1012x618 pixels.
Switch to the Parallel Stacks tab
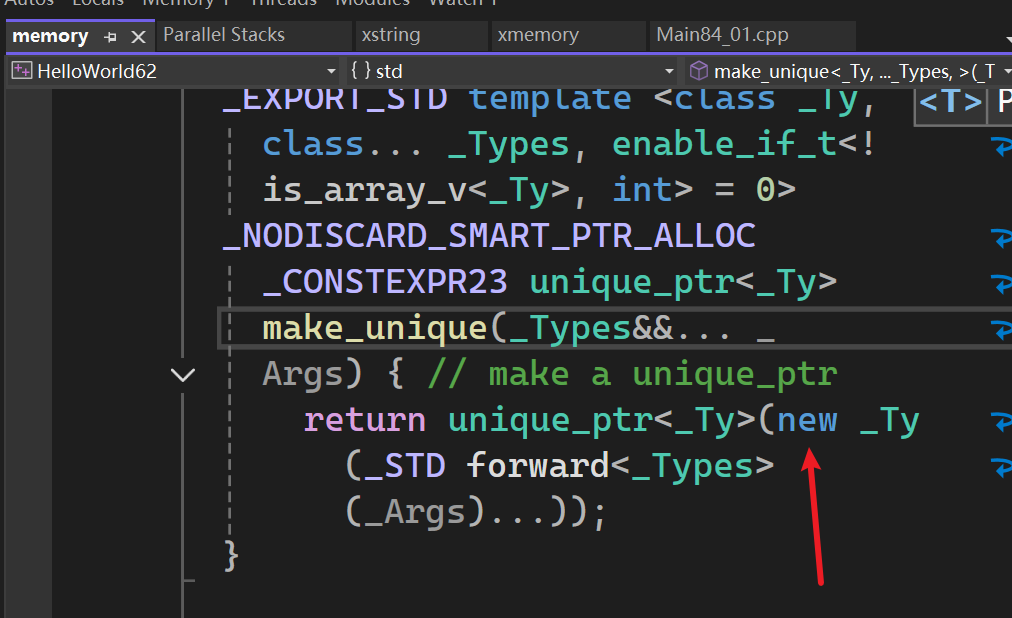tap(224, 35)
